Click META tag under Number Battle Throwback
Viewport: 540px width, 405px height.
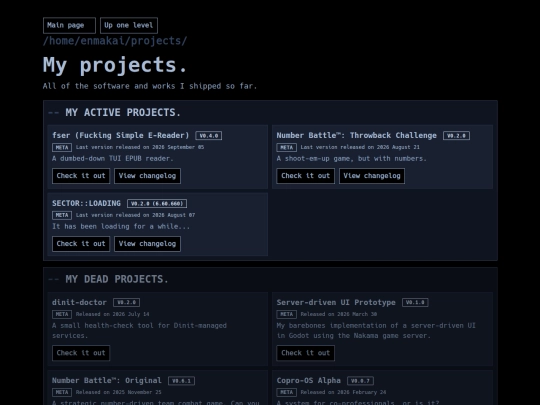pos(287,147)
